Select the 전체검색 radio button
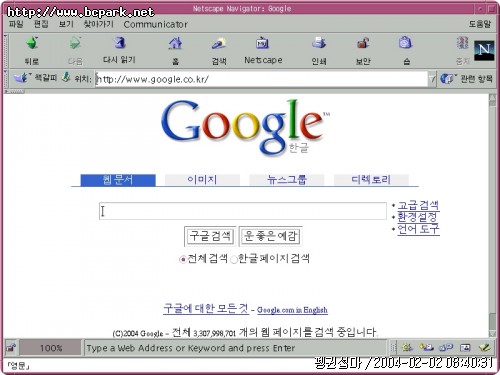The width and height of the screenshot is (500, 375). 183,259
